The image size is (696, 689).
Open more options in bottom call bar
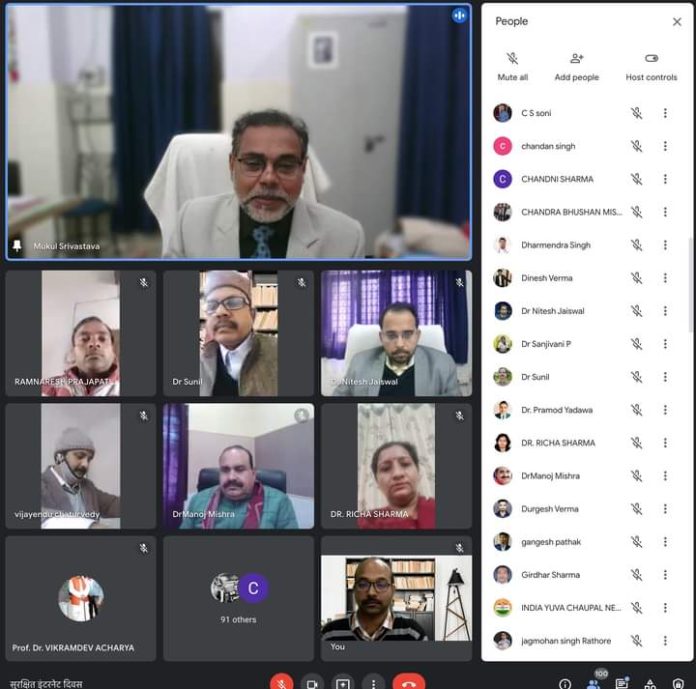tap(374, 683)
